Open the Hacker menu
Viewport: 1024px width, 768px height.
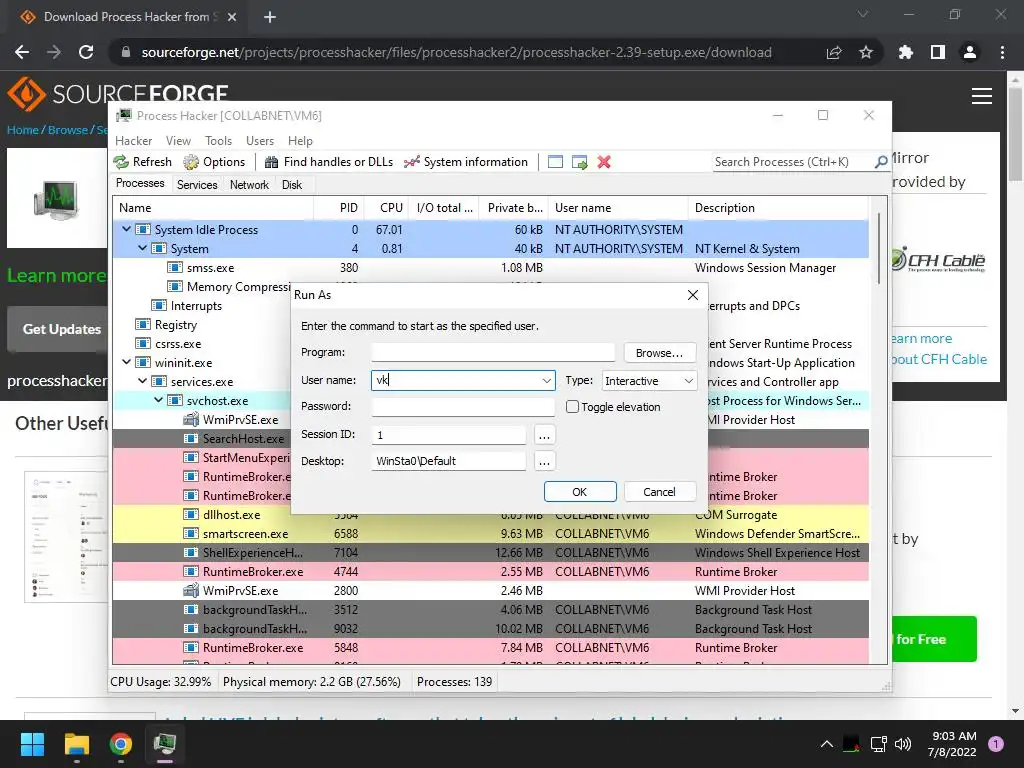pyautogui.click(x=133, y=141)
